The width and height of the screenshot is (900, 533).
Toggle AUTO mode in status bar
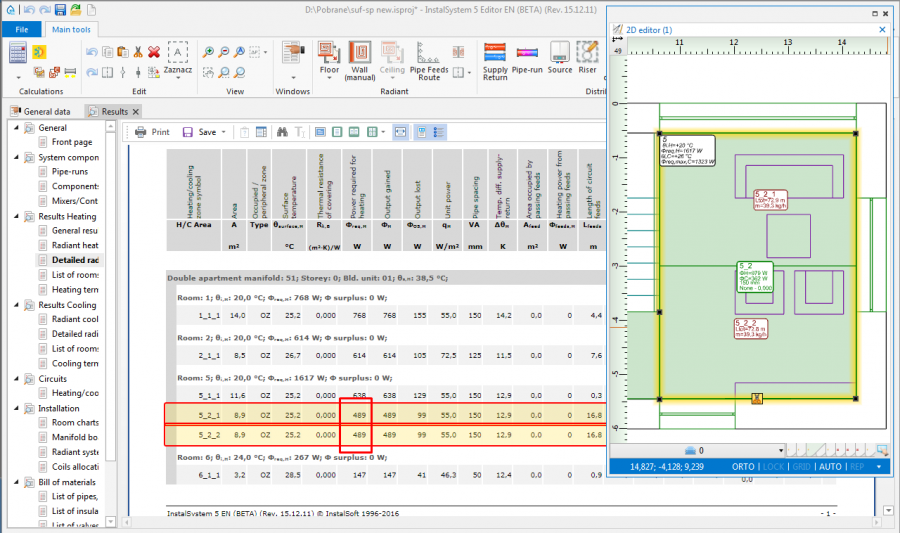pos(830,467)
